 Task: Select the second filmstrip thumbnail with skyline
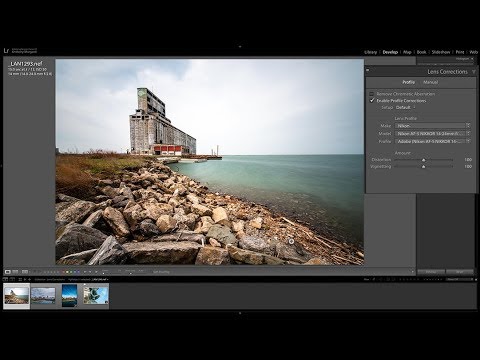[x=43, y=296]
